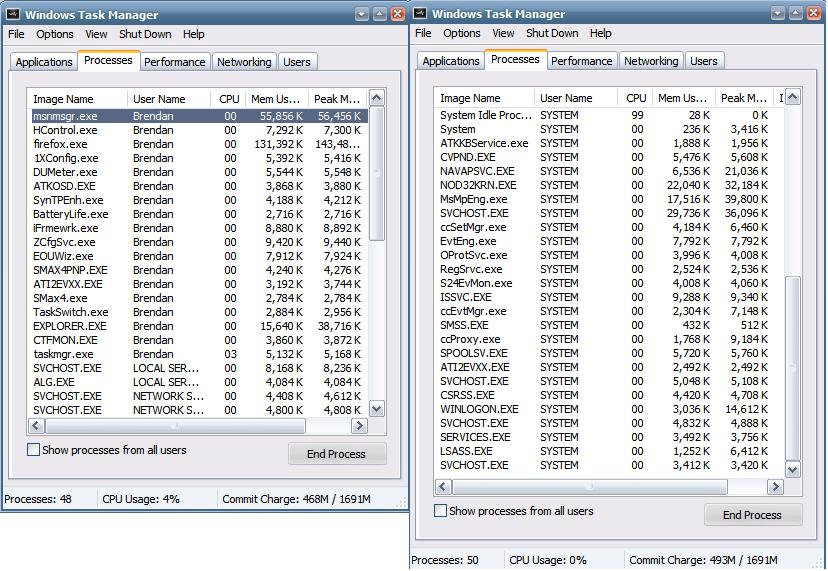The image size is (828, 571).
Task: Switch to Applications tab in left window
Action: click(x=44, y=62)
